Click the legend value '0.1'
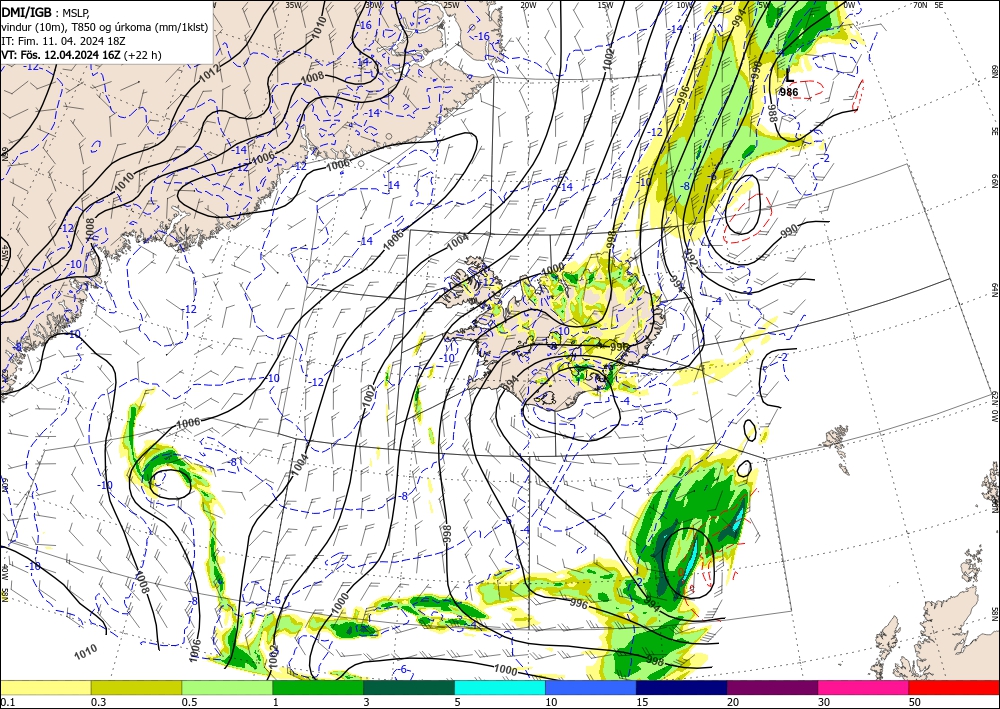Viewport: 1000px width, 709px height. coord(7,702)
